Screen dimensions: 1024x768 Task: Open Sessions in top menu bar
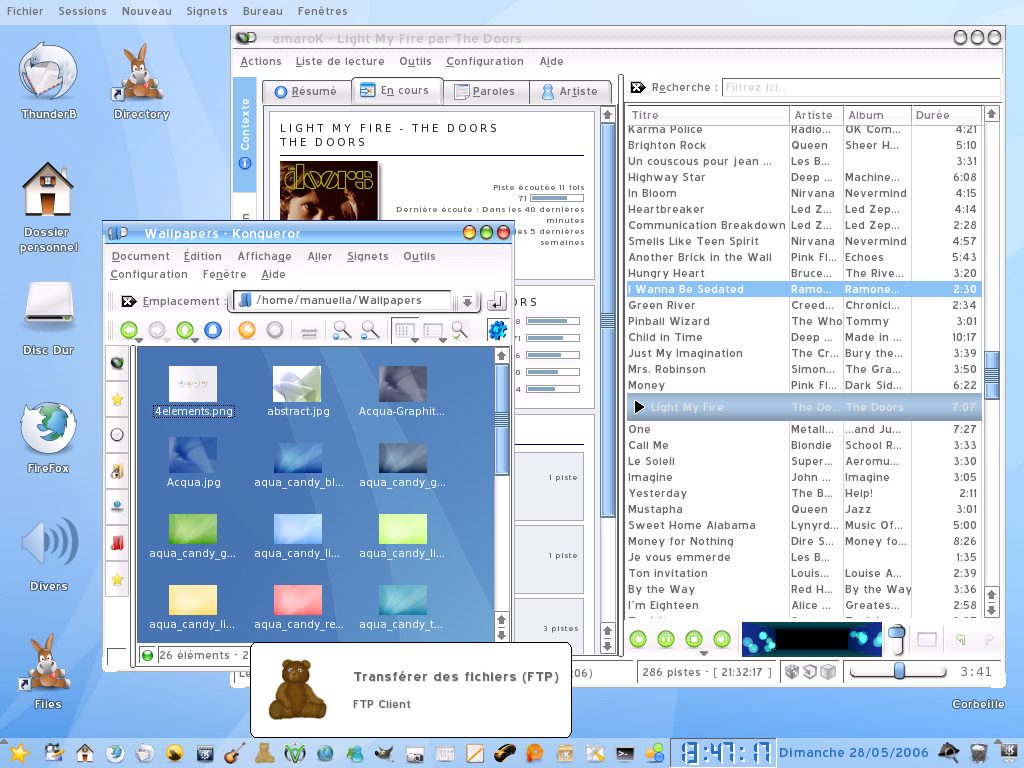82,11
